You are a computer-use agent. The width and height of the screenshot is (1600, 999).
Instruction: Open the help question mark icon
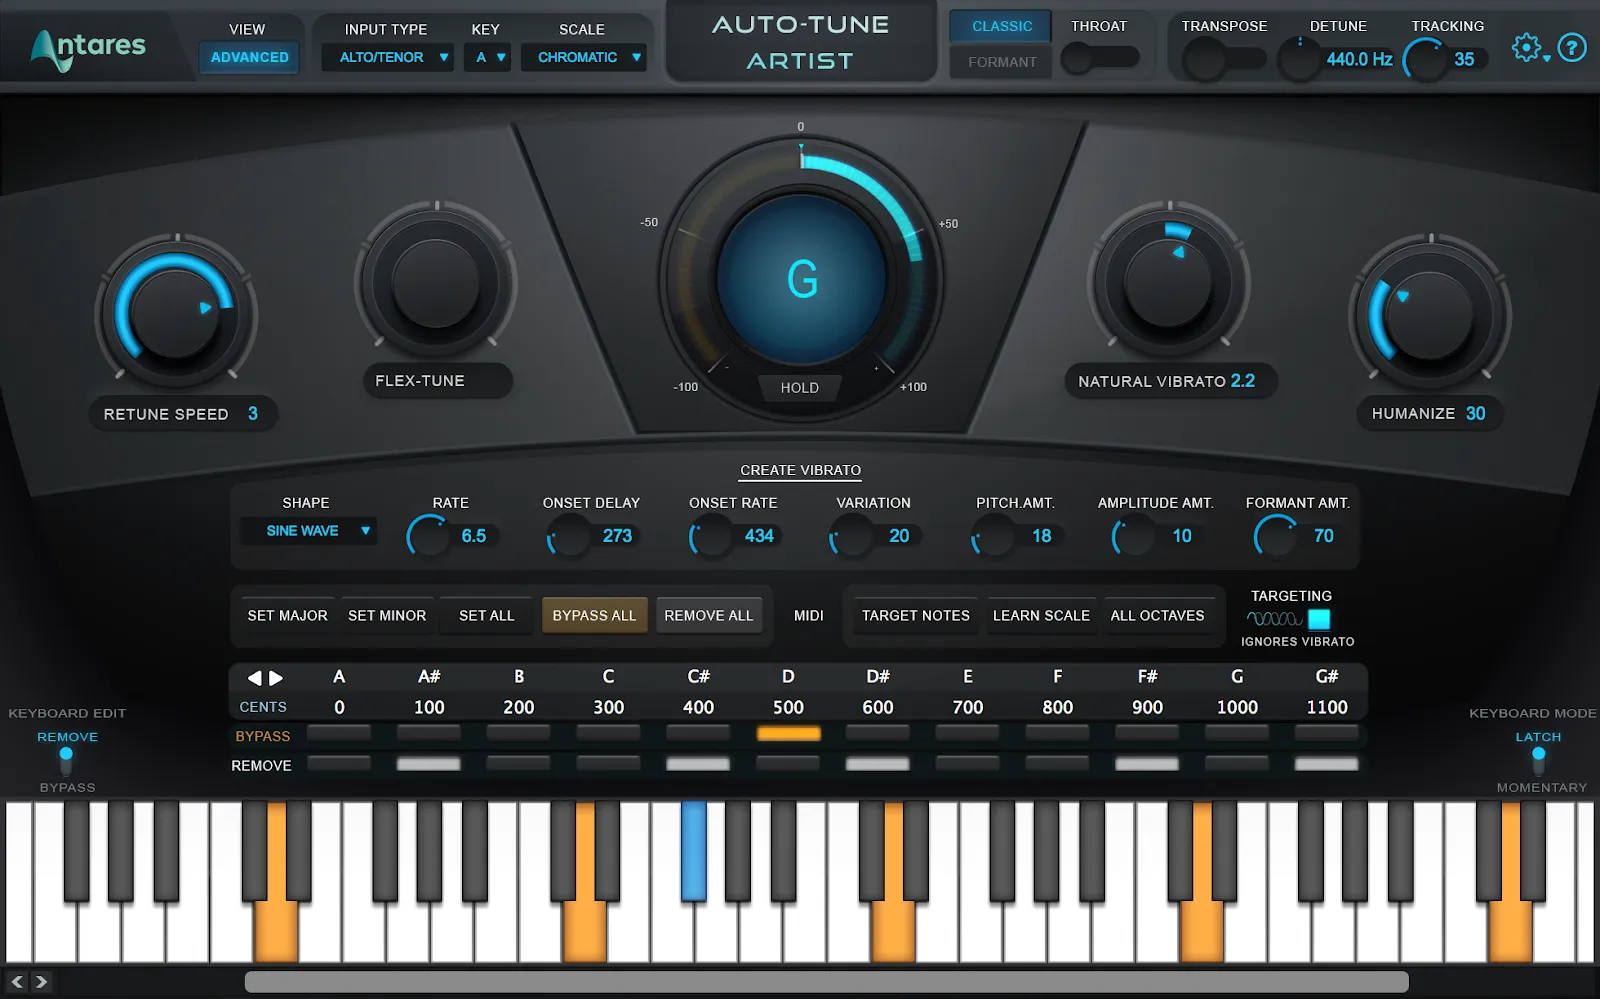[1572, 46]
